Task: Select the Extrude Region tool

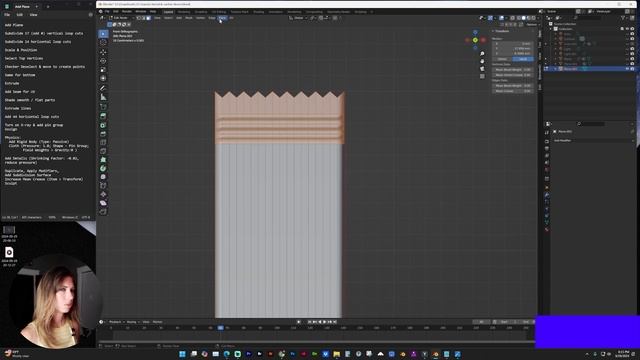Action: (103, 116)
